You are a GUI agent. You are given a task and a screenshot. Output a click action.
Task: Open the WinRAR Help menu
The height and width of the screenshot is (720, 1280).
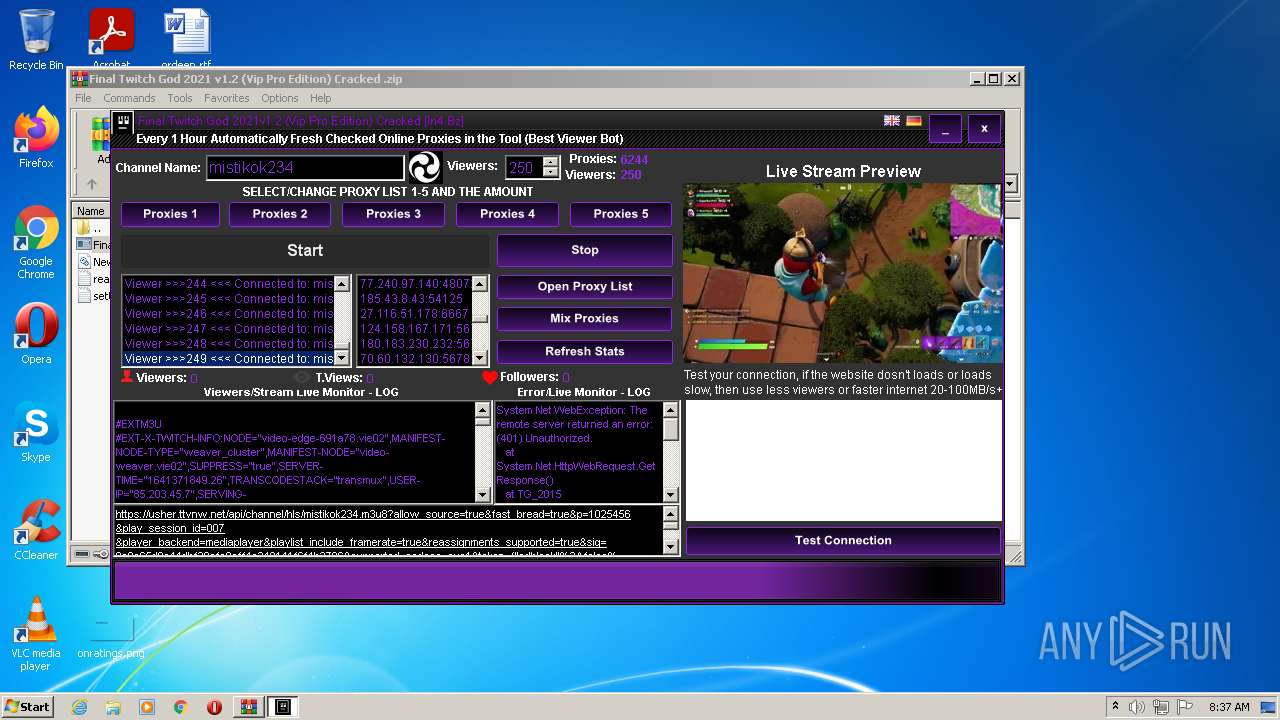point(320,98)
